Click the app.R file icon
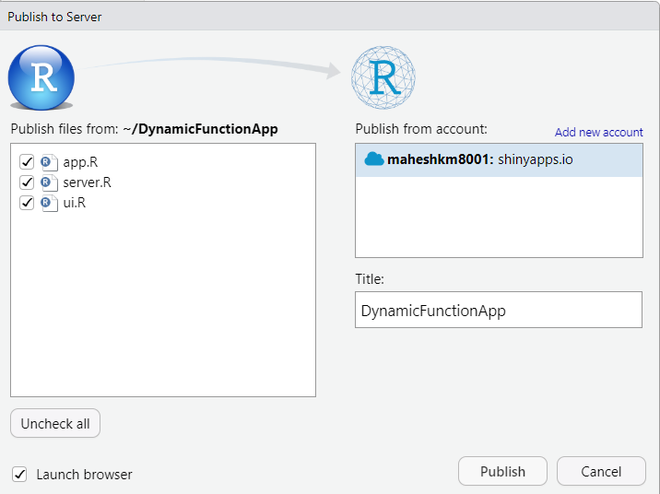 click(x=49, y=162)
